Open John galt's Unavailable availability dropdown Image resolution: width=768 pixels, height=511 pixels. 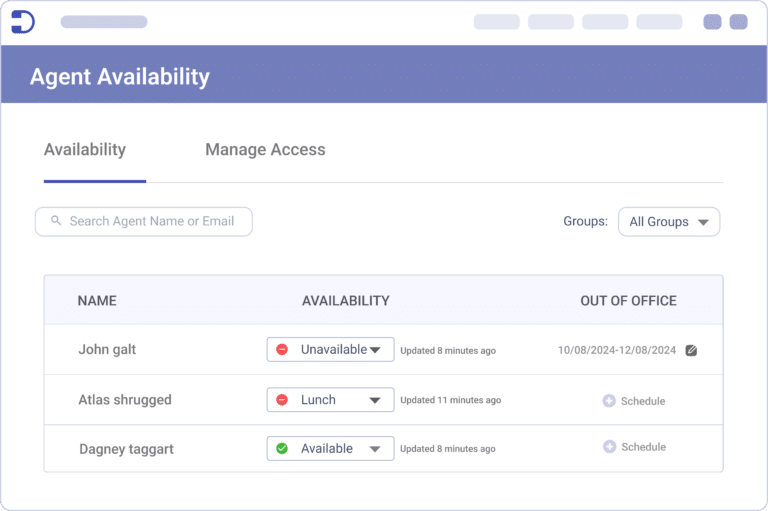[330, 350]
